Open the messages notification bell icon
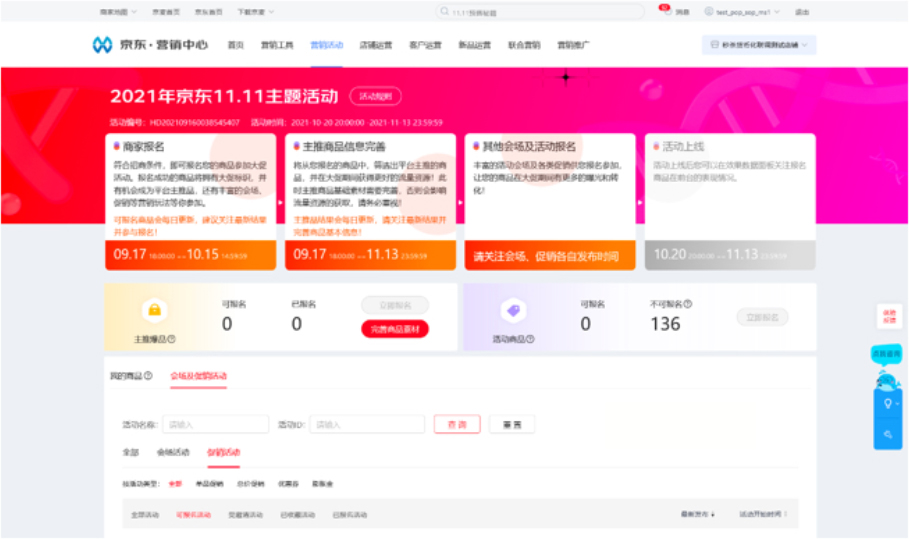909x539 pixels. click(667, 11)
